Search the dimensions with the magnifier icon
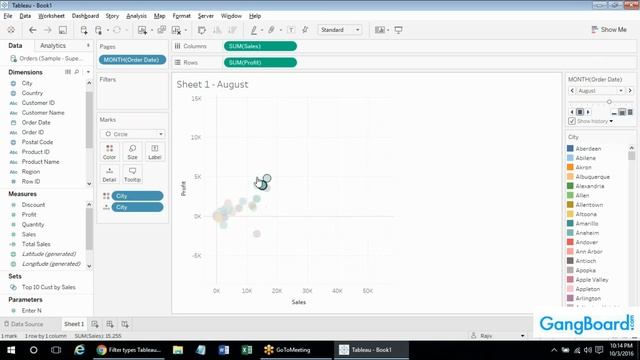This screenshot has height=360, width=640. 77,72
